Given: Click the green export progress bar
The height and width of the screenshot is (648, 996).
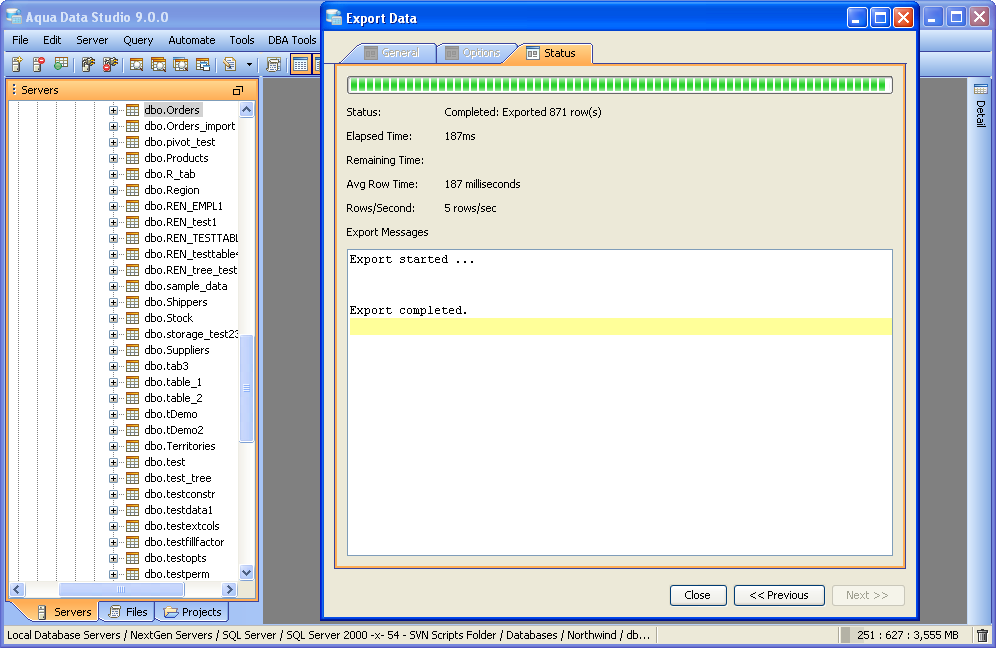Looking at the screenshot, I should click(x=620, y=85).
